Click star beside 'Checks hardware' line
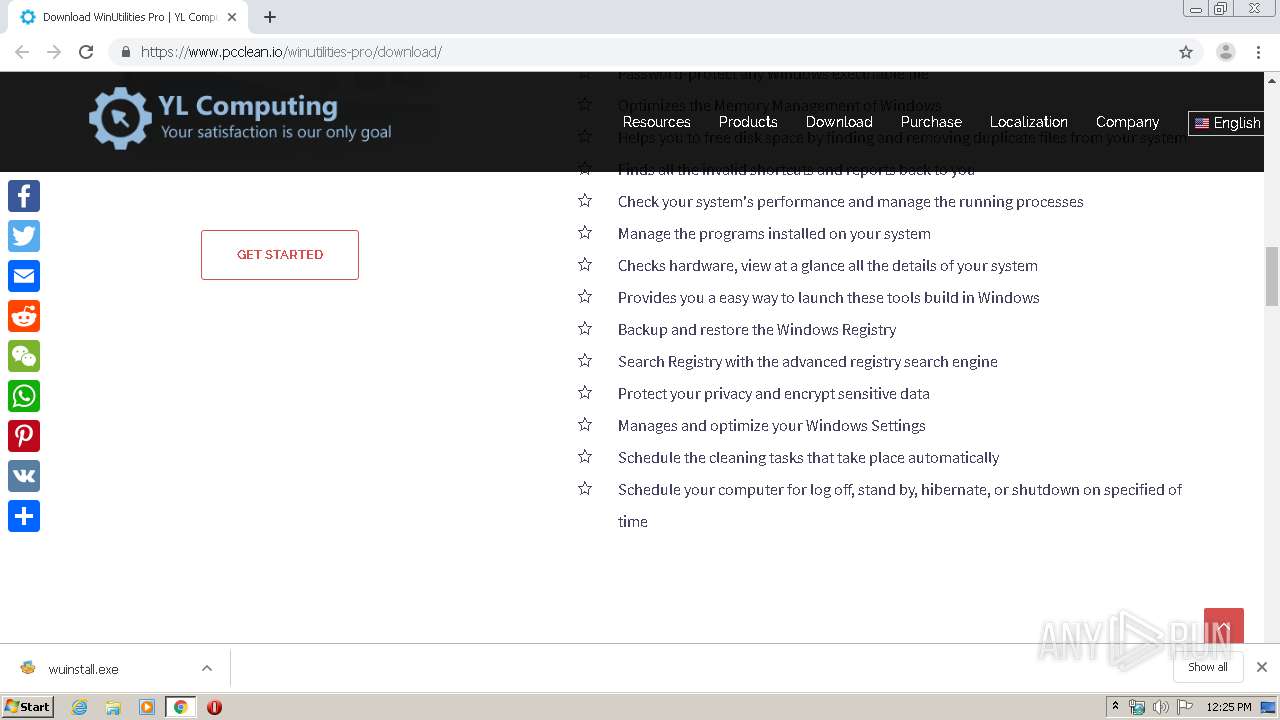This screenshot has height=720, width=1280. 585,264
